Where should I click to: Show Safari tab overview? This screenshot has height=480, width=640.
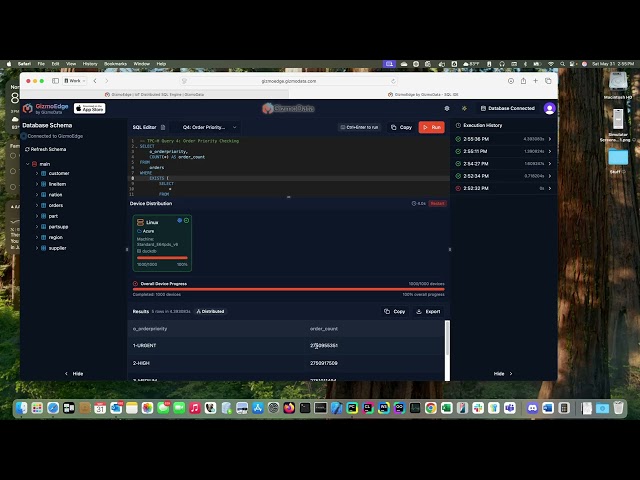point(548,81)
